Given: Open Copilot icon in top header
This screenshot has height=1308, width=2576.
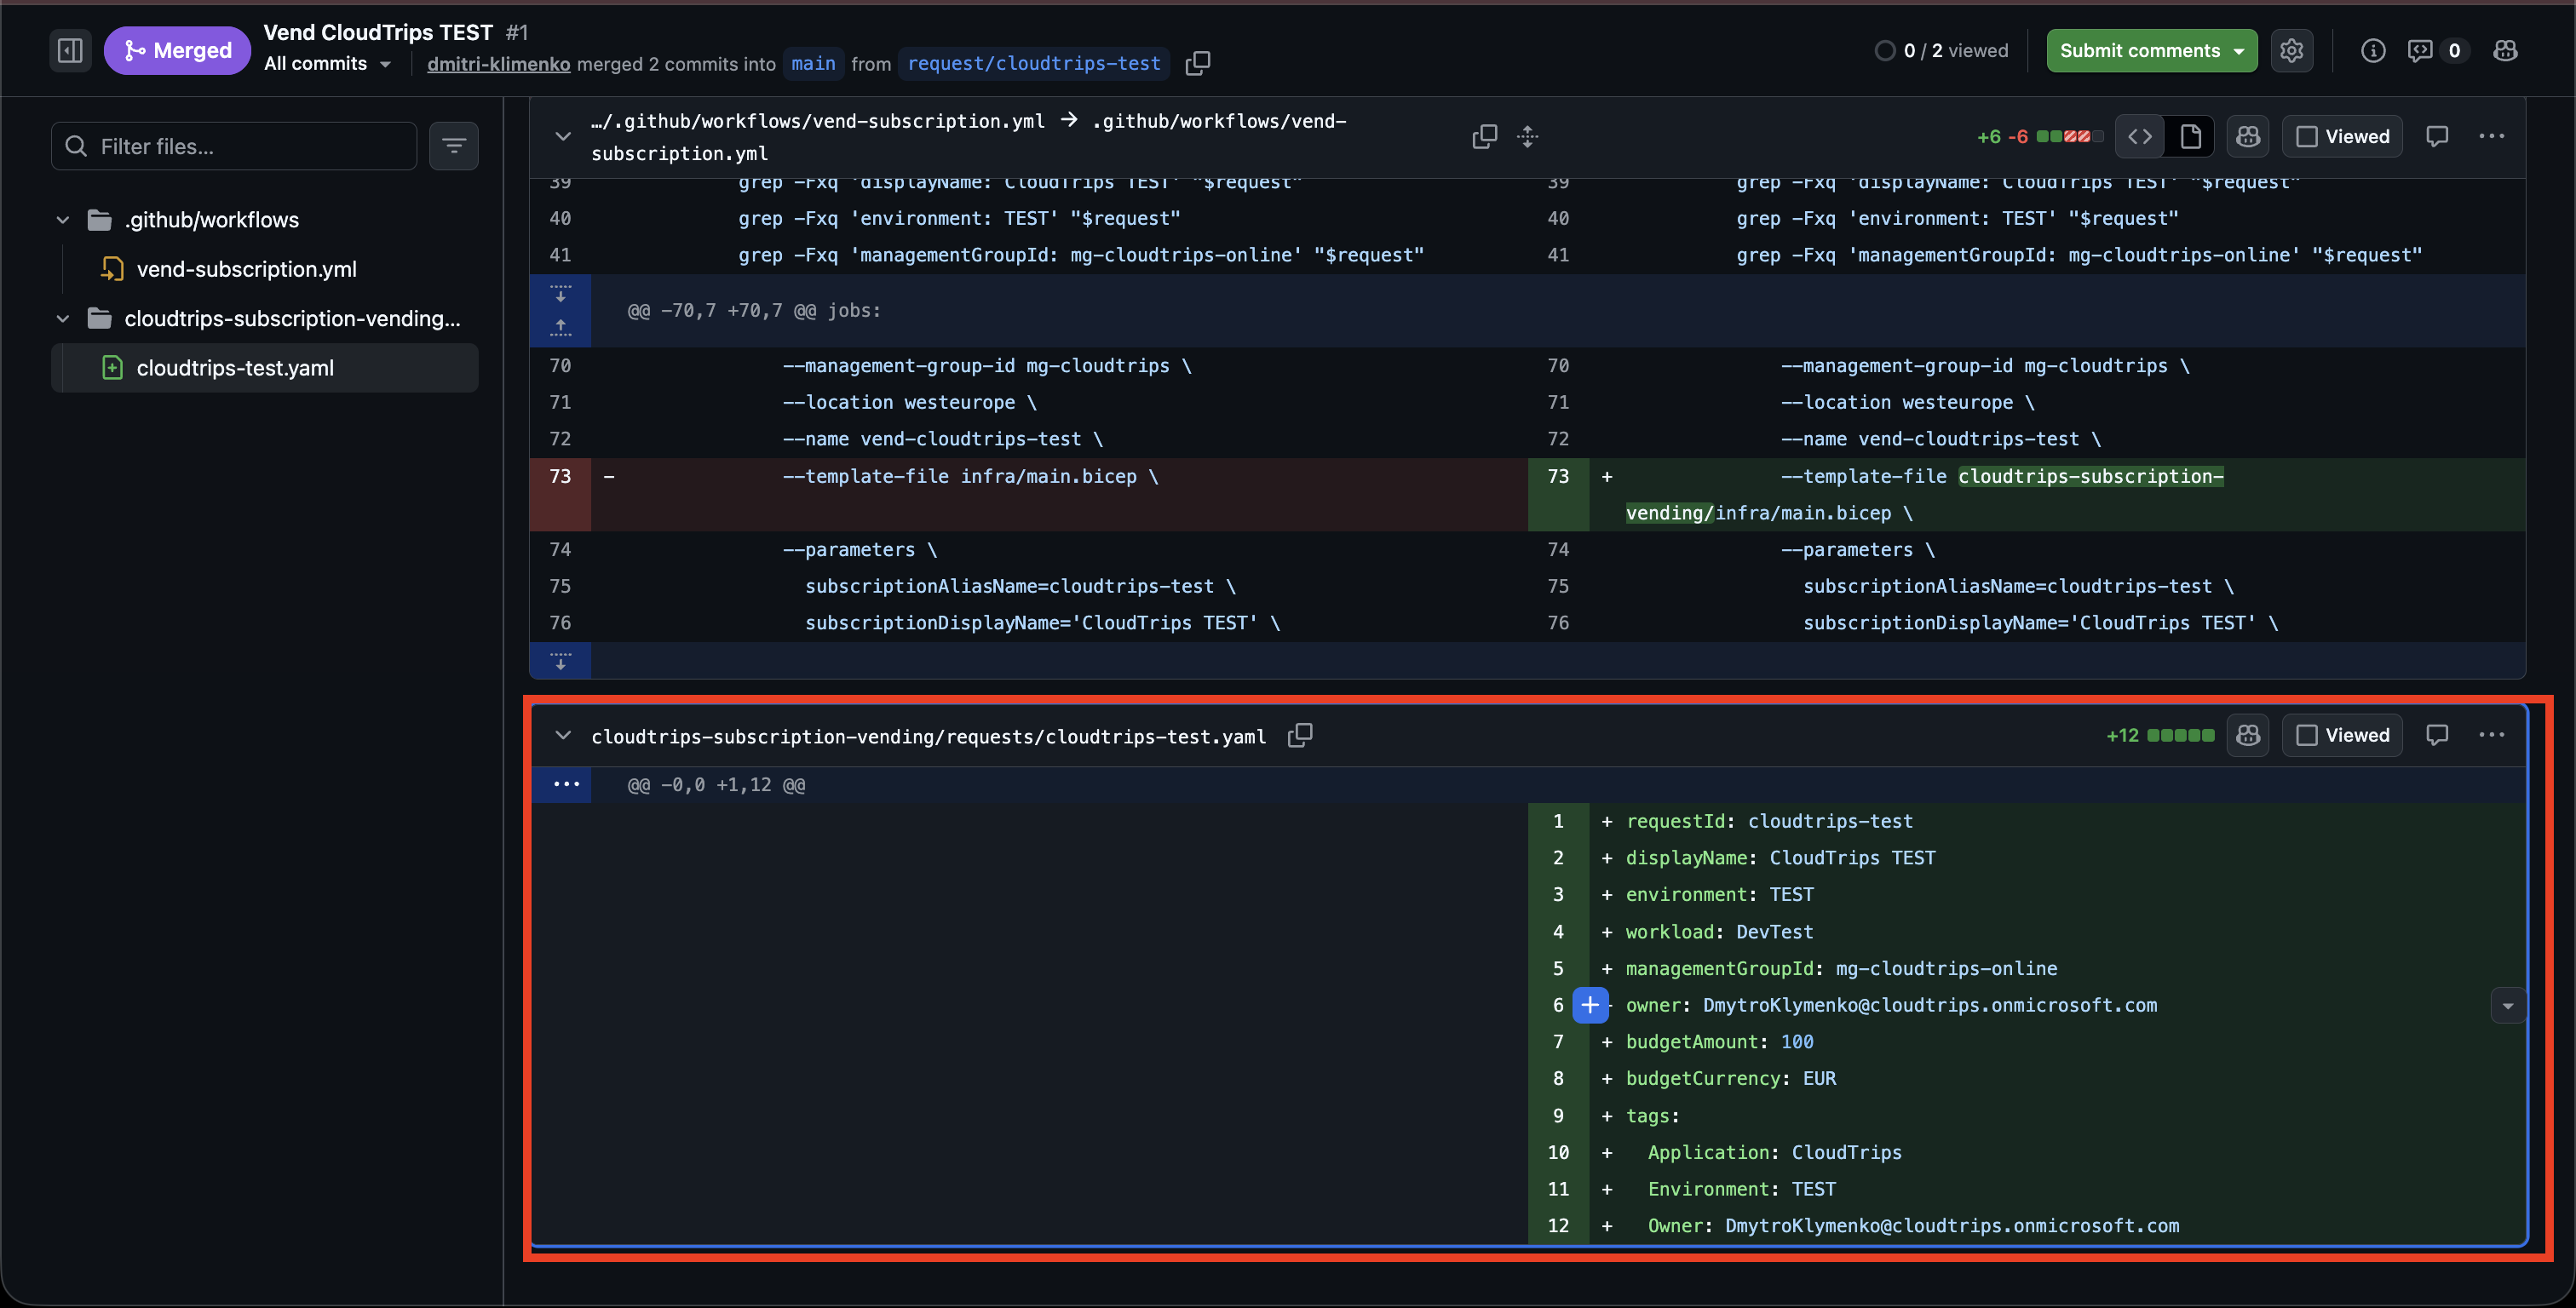Looking at the screenshot, I should [2505, 50].
